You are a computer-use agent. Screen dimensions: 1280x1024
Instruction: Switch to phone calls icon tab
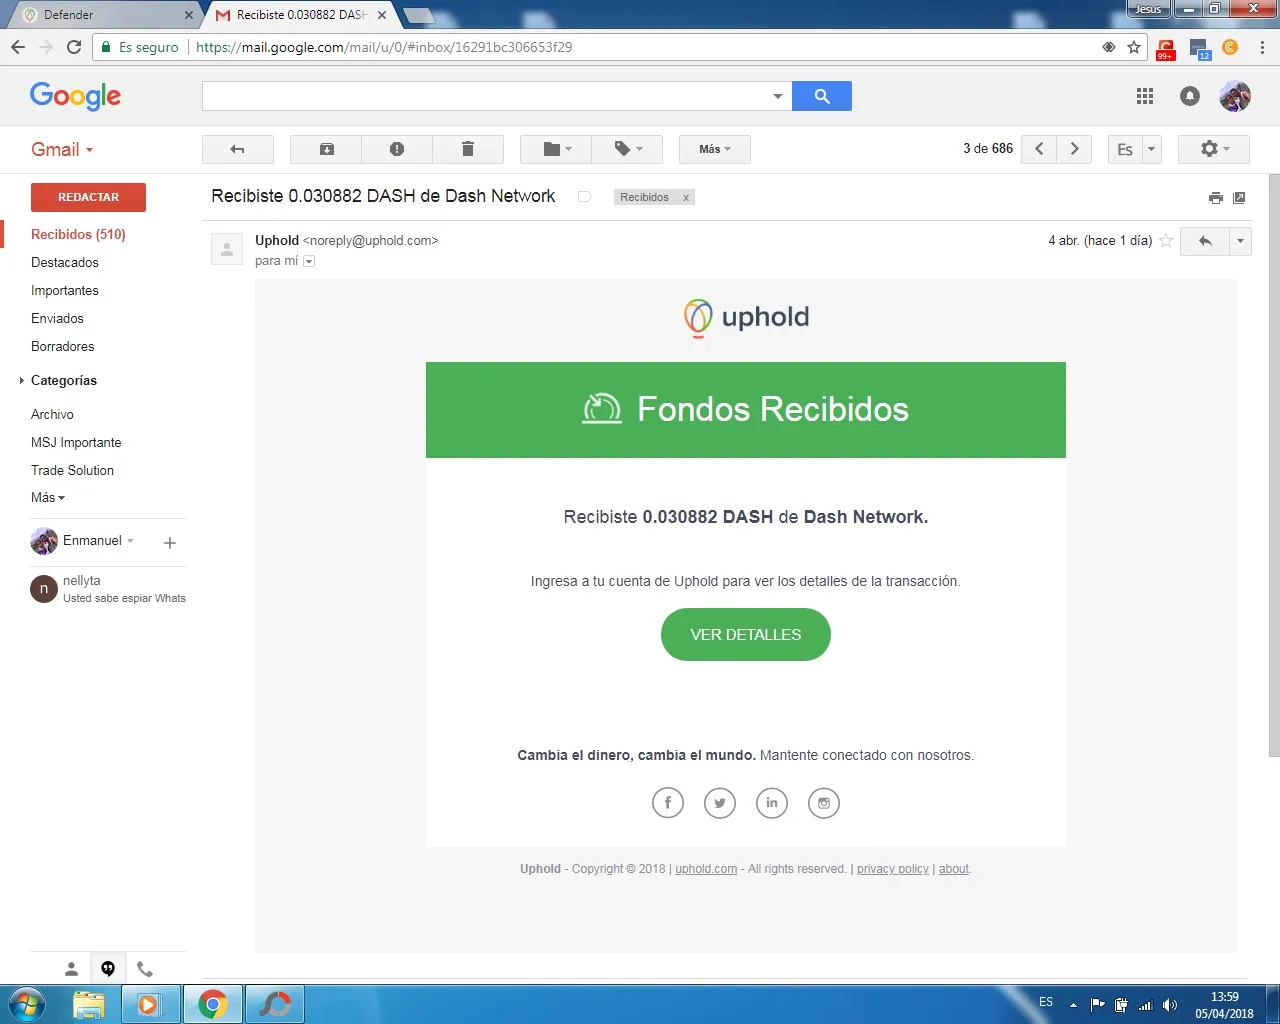(145, 969)
